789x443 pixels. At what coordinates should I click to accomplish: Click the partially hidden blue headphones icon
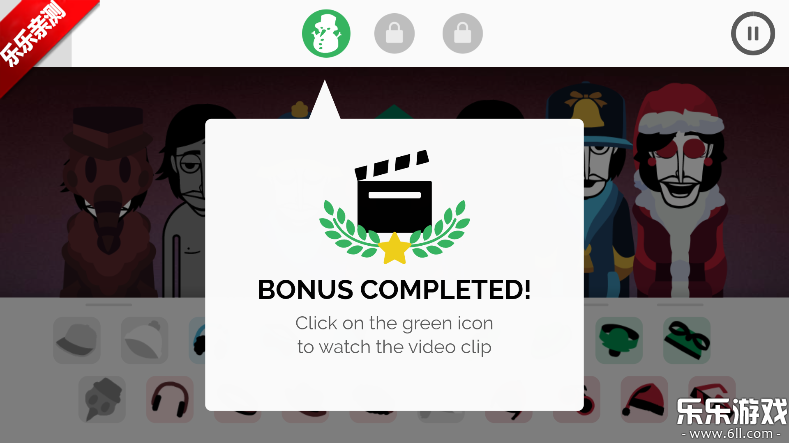tap(197, 340)
